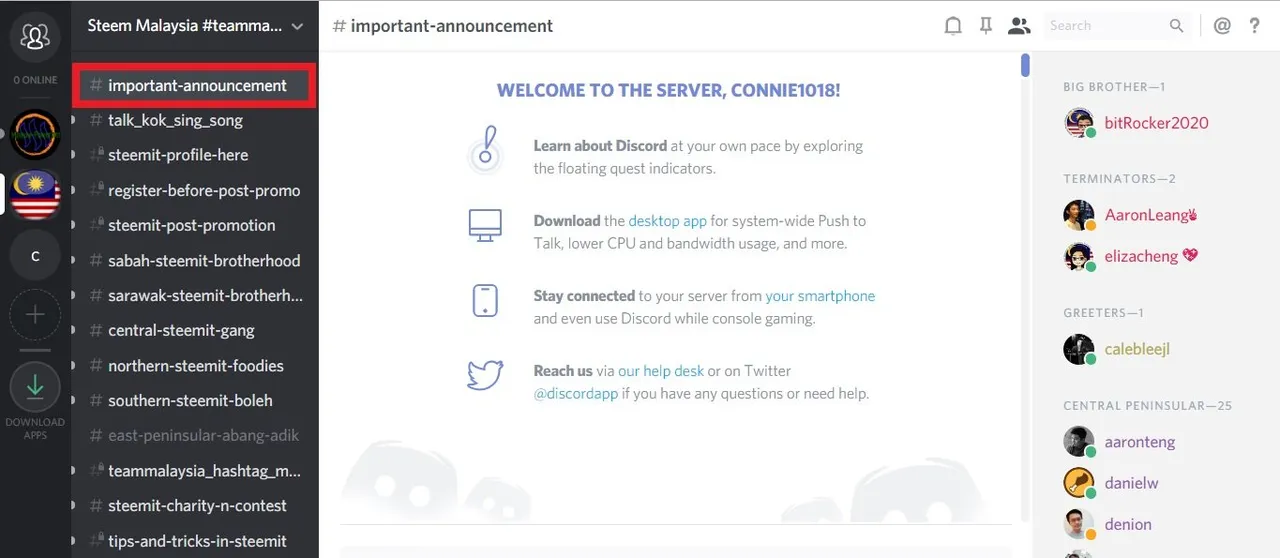Open notification settings bell icon
The height and width of the screenshot is (558, 1280).
click(953, 26)
